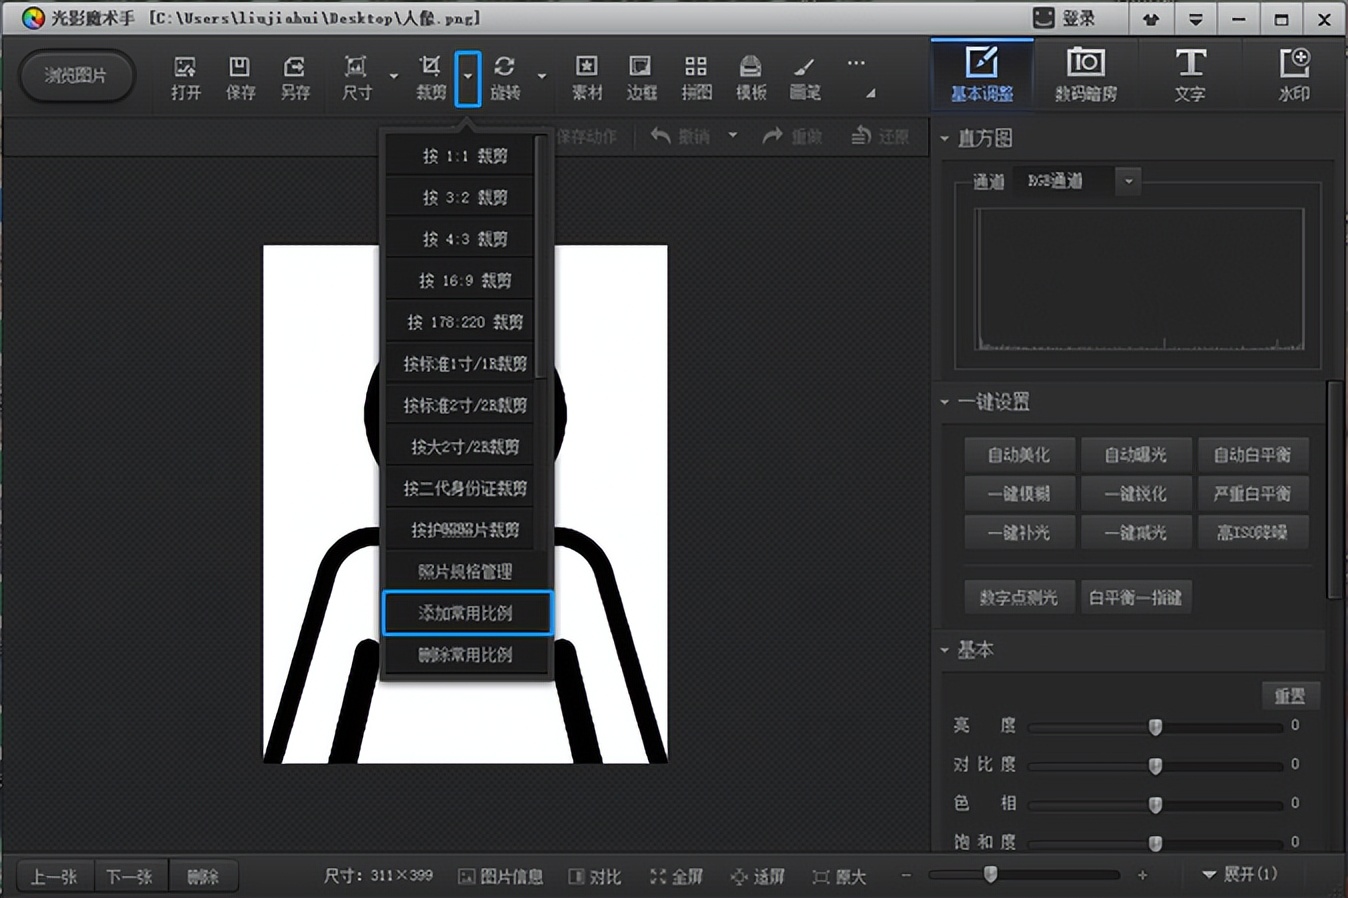Expand the RGB通道 channel dropdown
Screen dimensions: 1348x898
tap(1128, 181)
